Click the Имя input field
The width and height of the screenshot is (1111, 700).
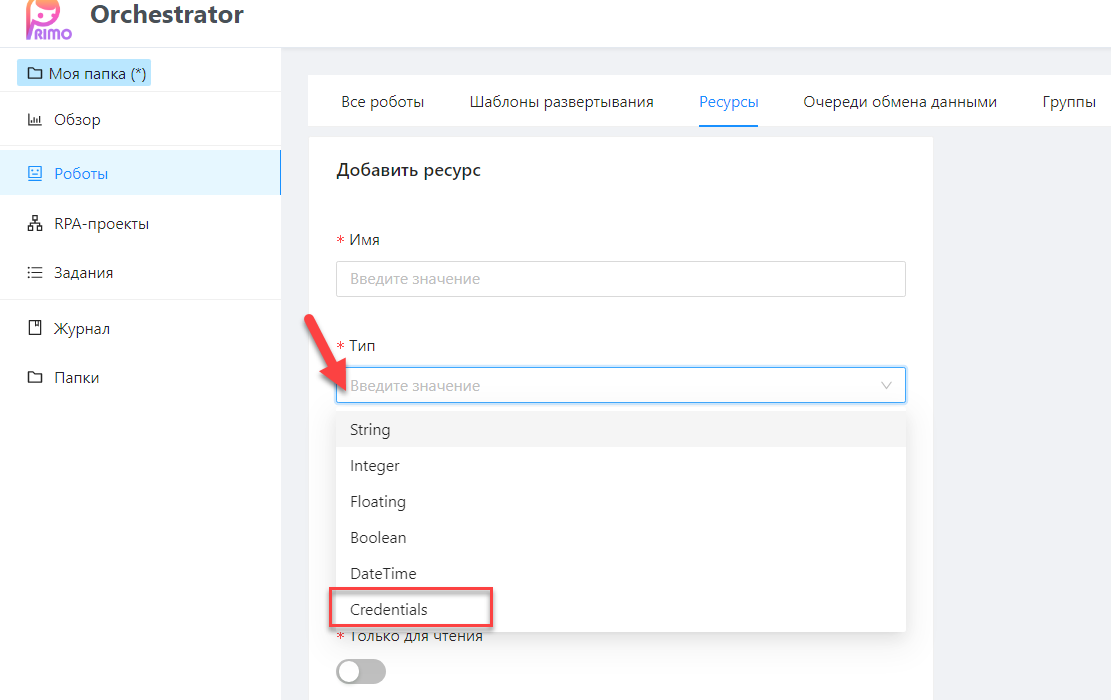(620, 279)
